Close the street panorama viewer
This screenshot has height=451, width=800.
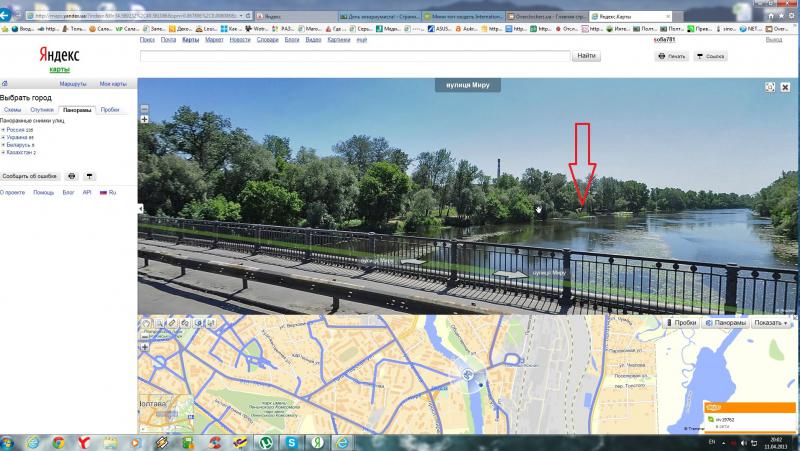[784, 87]
